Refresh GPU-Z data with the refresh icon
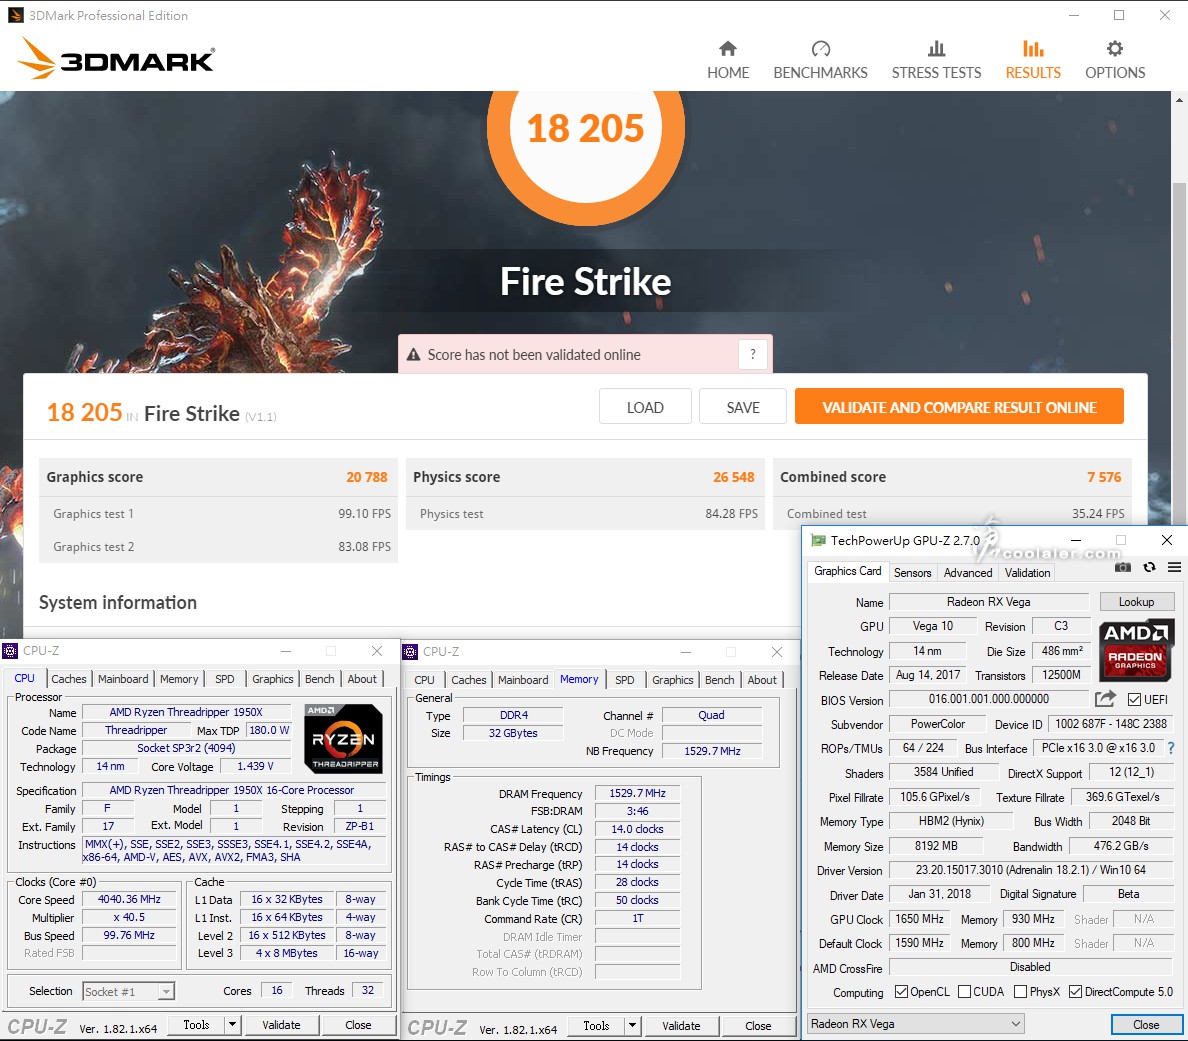The height and width of the screenshot is (1041, 1188). pyautogui.click(x=1149, y=567)
